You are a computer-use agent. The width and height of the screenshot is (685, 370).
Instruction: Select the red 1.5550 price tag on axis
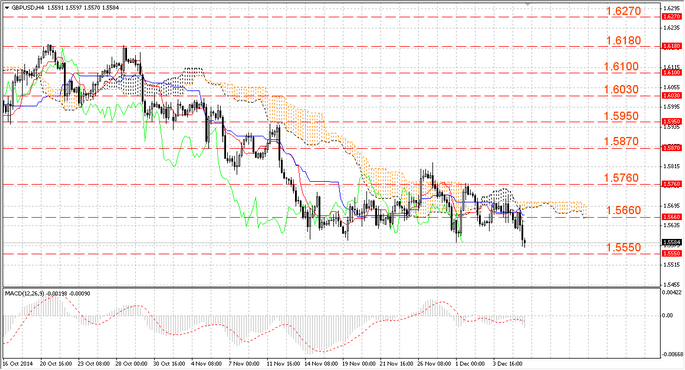tap(672, 253)
